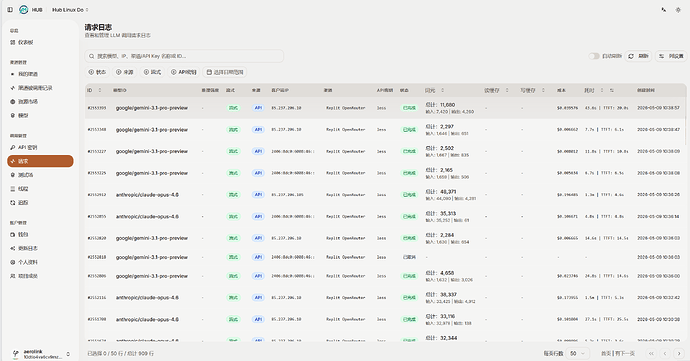
Task: Toggle the auto refresh switch
Action: coord(594,56)
